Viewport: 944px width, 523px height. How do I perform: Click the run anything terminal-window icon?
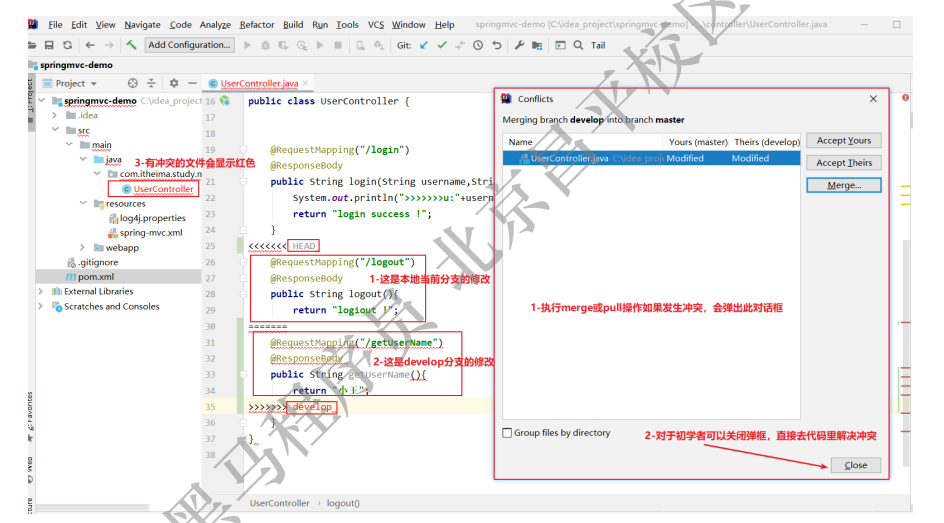pyautogui.click(x=560, y=45)
